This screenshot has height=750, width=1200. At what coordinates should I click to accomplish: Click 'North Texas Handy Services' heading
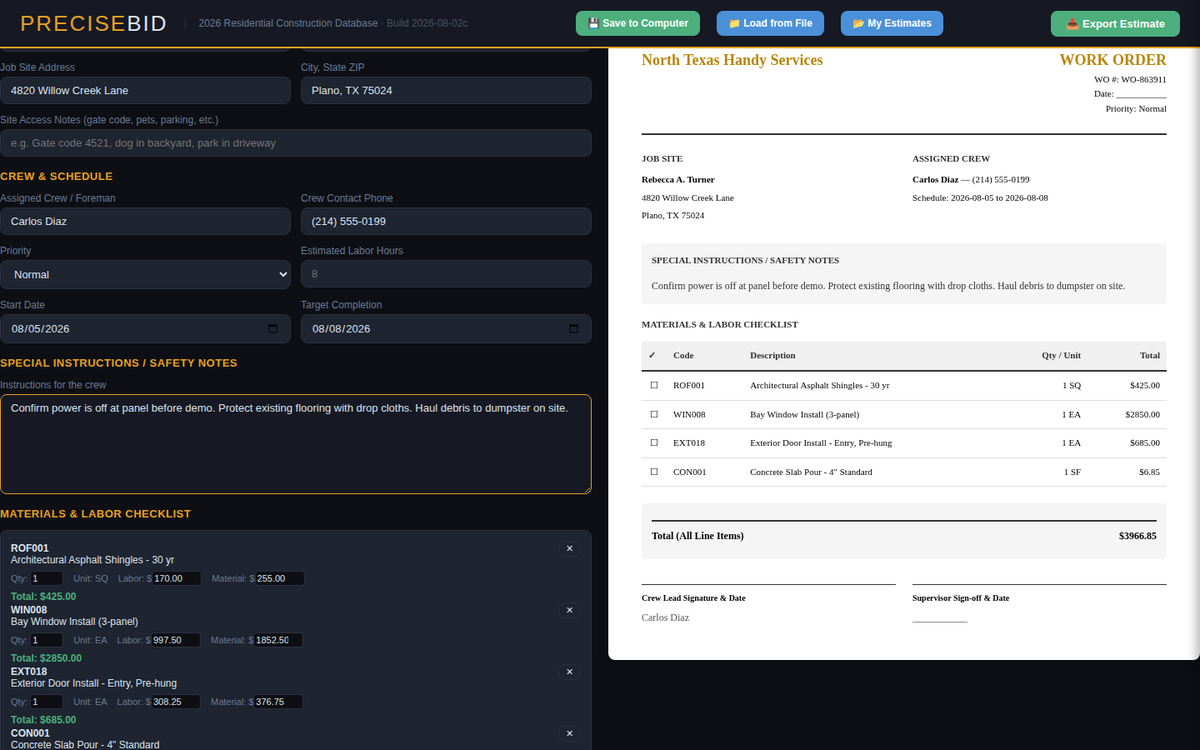point(732,60)
